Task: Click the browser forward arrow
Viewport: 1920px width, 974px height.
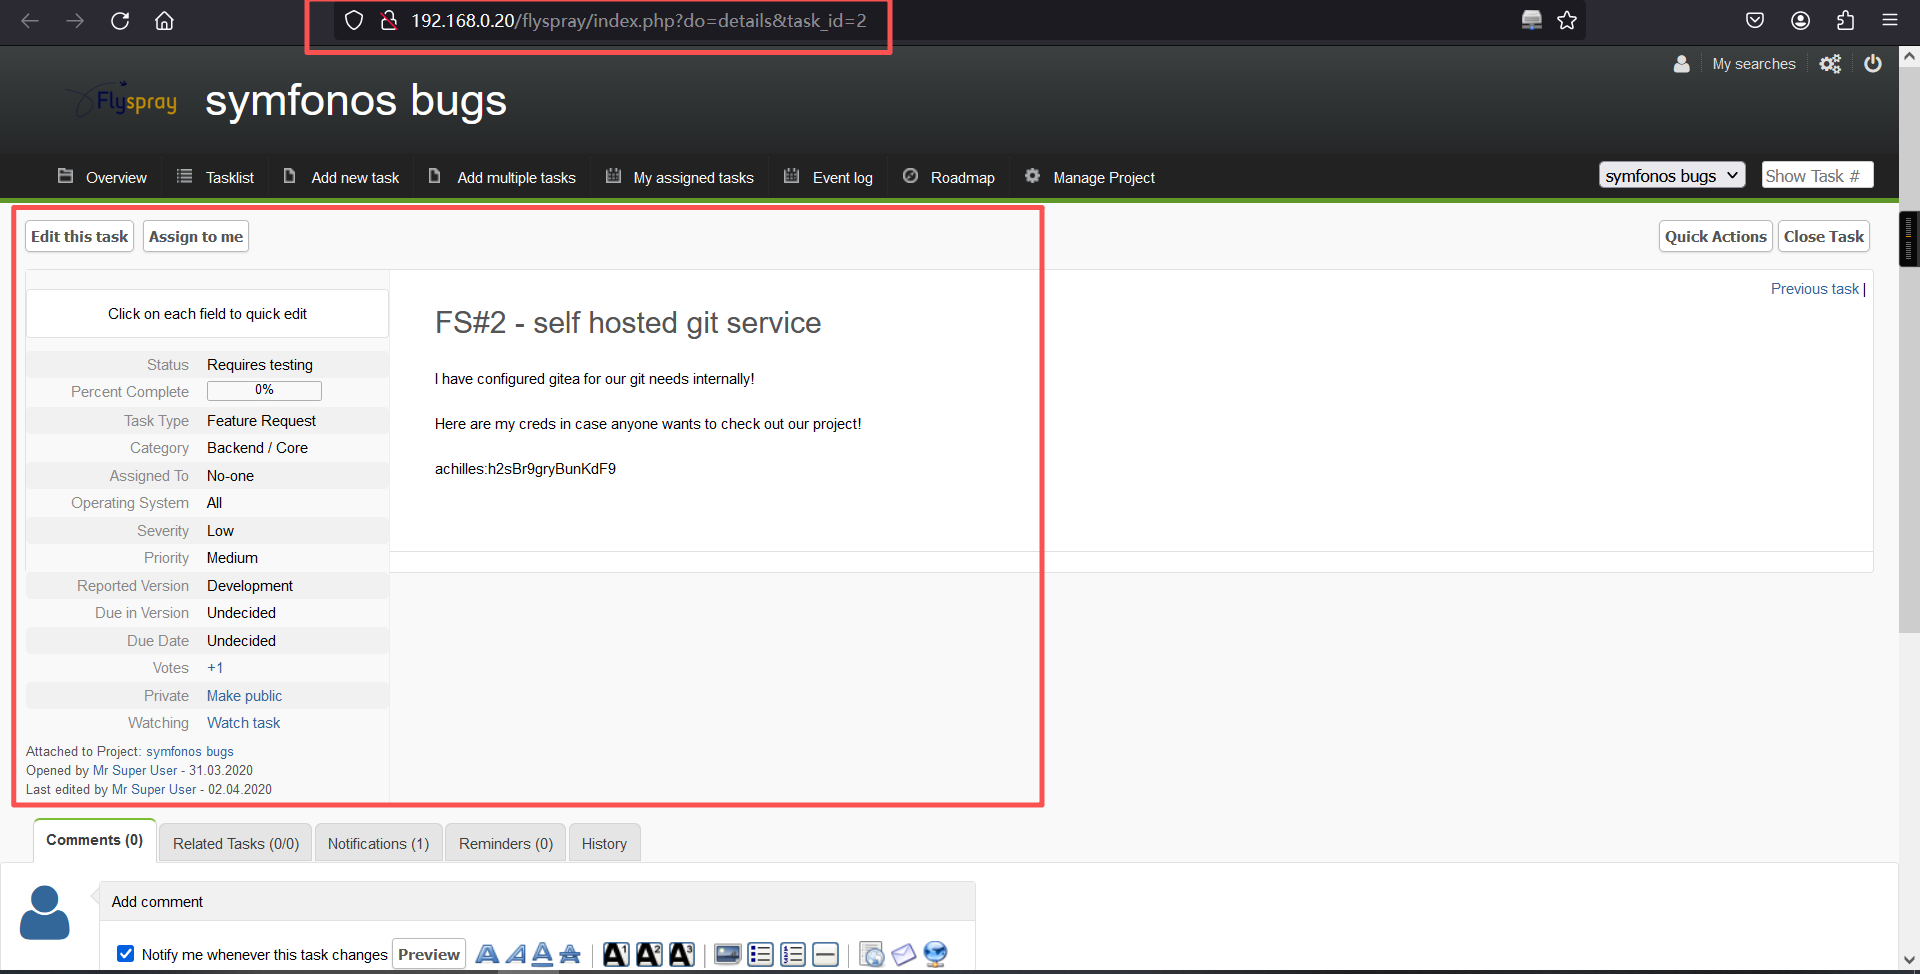Action: 75,20
